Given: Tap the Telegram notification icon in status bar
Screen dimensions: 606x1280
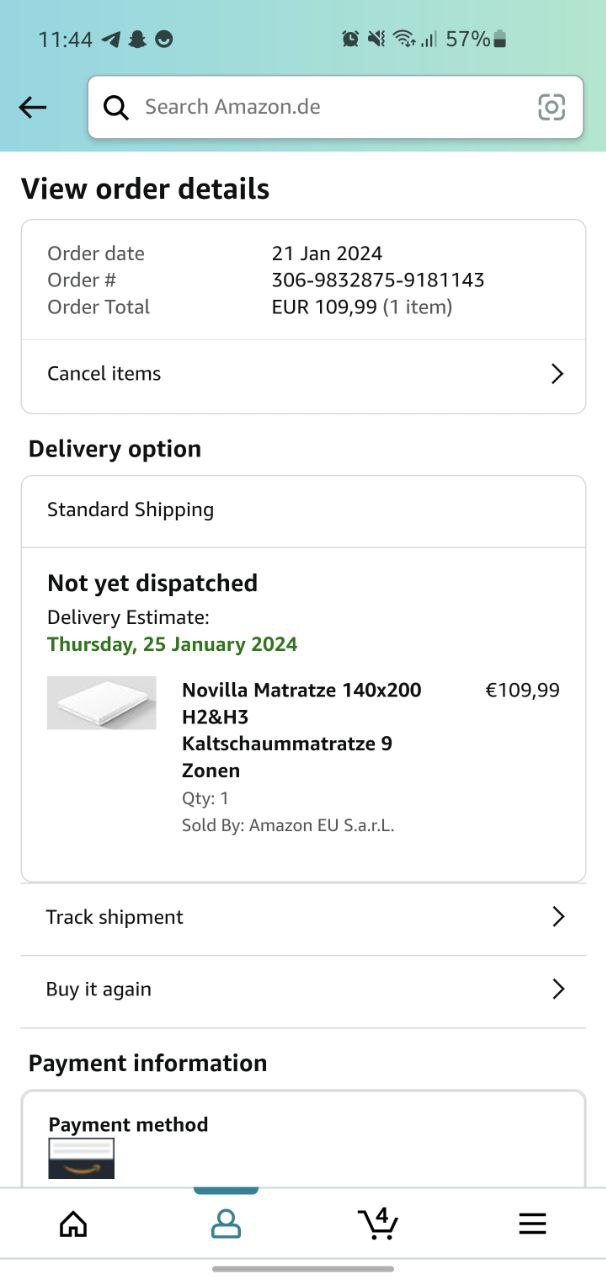Looking at the screenshot, I should 111,40.
